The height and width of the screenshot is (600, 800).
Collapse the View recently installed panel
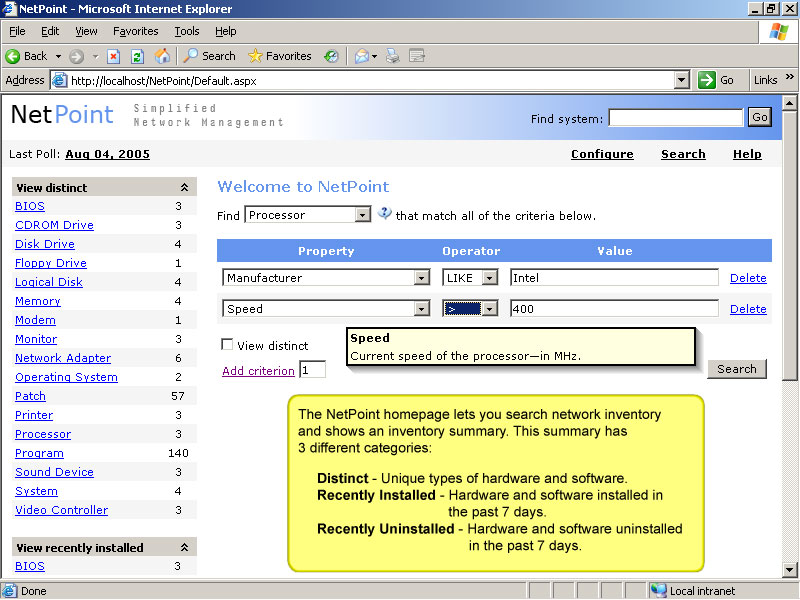184,547
